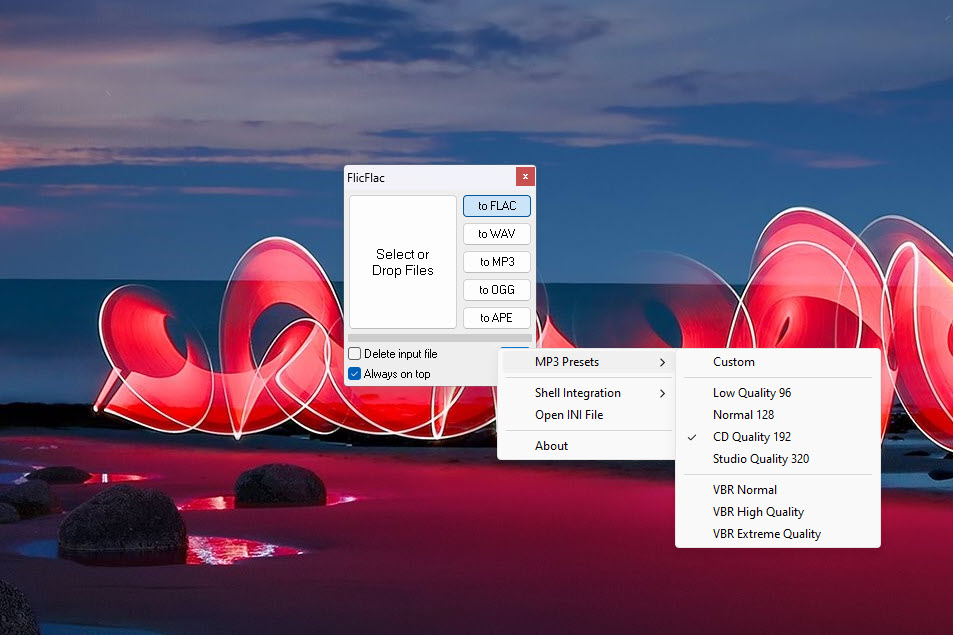Enable the Delete input file checkbox
953x635 pixels.
(355, 354)
